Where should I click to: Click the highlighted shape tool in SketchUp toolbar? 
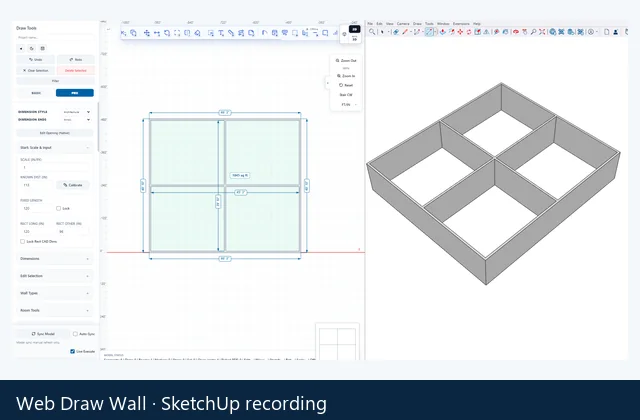pyautogui.click(x=429, y=32)
